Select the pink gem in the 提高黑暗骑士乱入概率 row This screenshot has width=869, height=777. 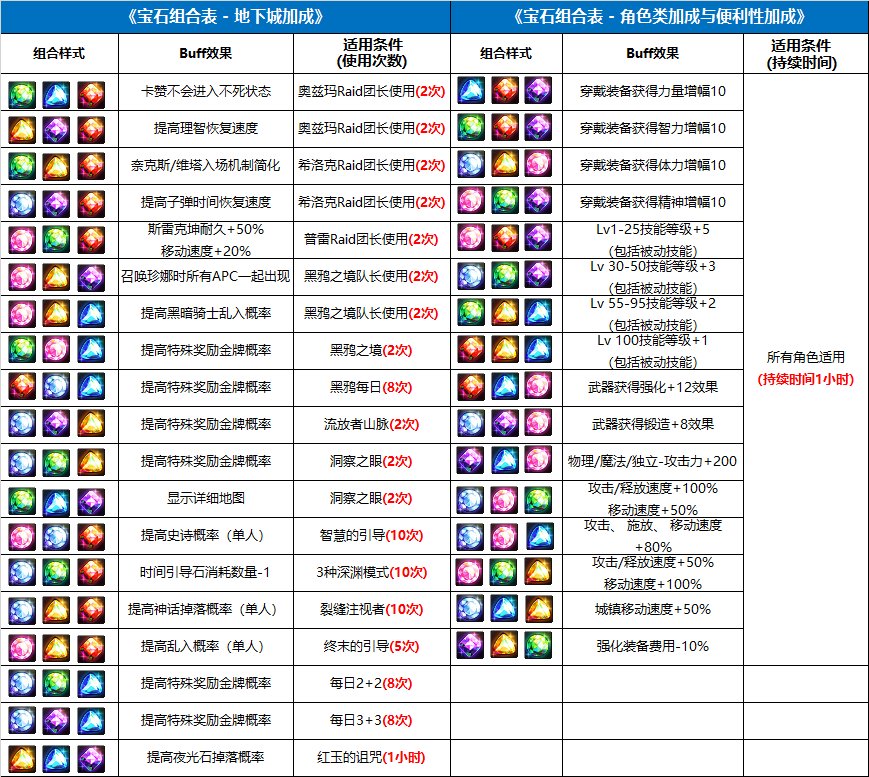(x=21, y=312)
